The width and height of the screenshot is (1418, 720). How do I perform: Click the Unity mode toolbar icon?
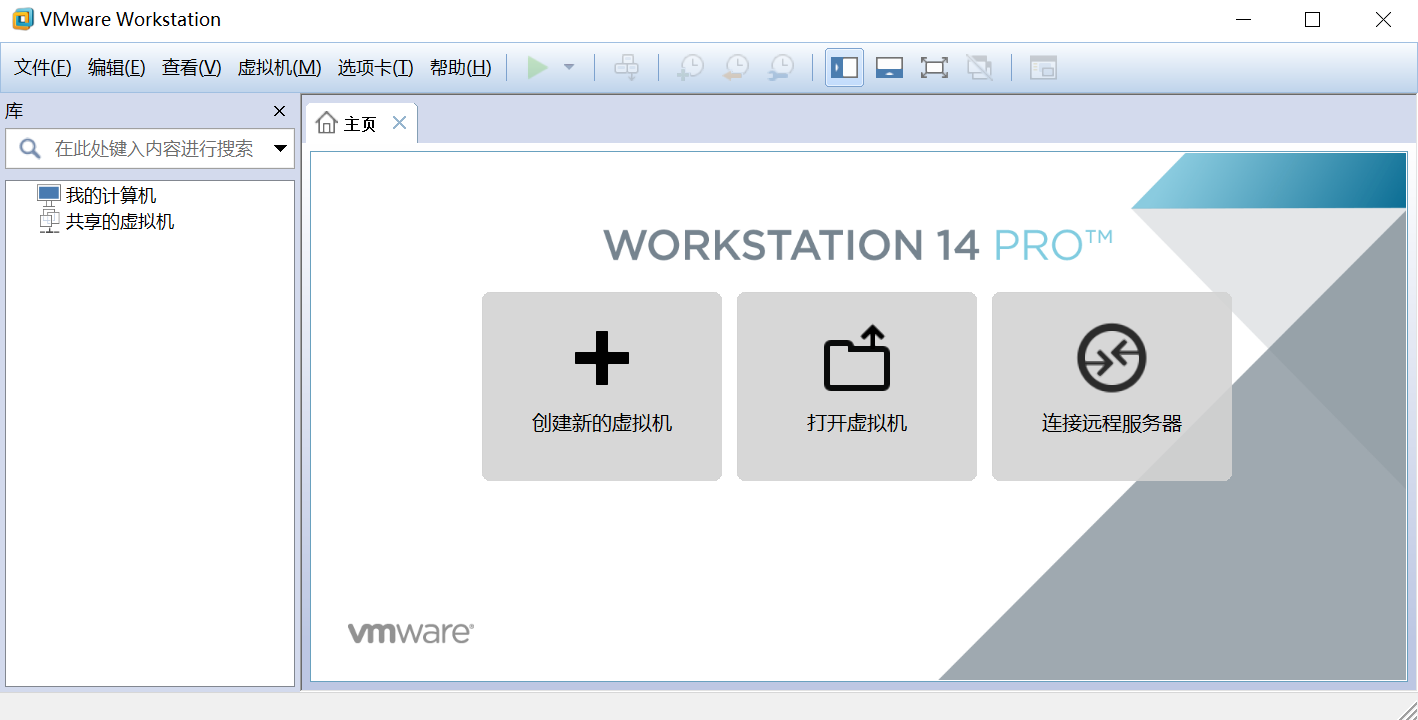[x=980, y=68]
